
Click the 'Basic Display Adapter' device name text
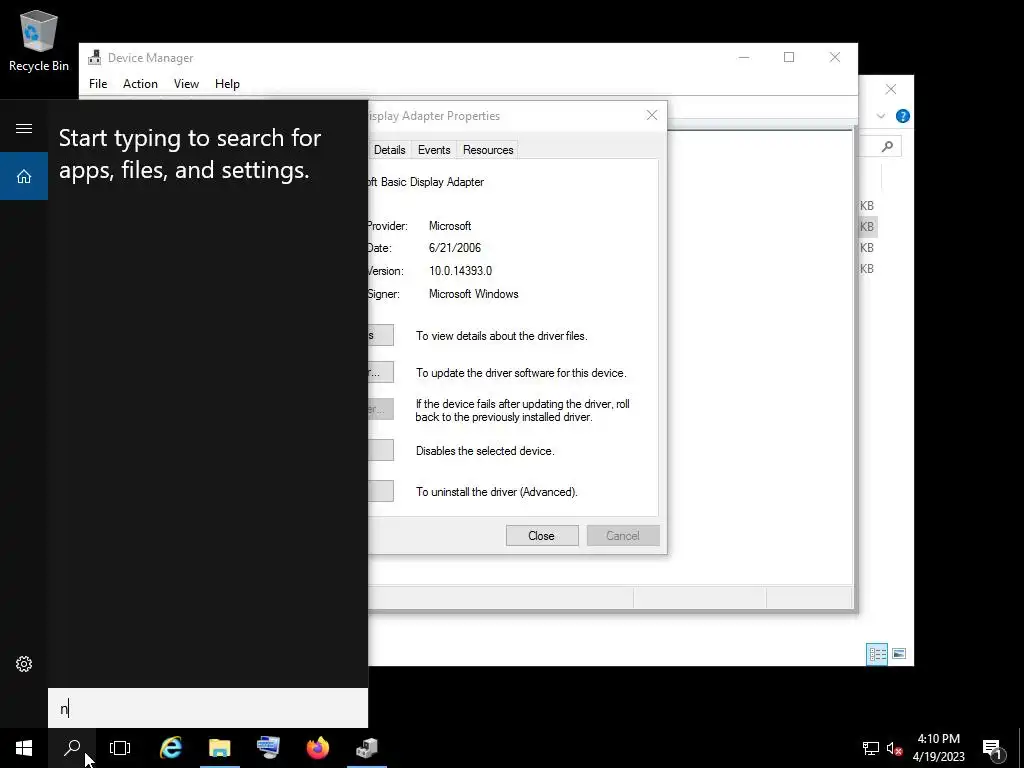432,182
